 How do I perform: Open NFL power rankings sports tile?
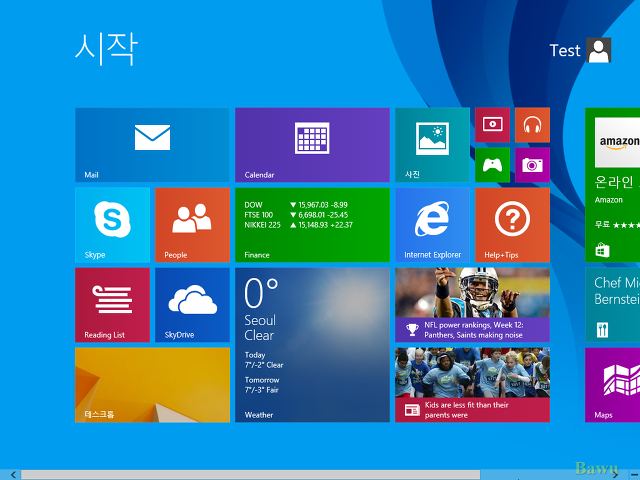(x=472, y=305)
